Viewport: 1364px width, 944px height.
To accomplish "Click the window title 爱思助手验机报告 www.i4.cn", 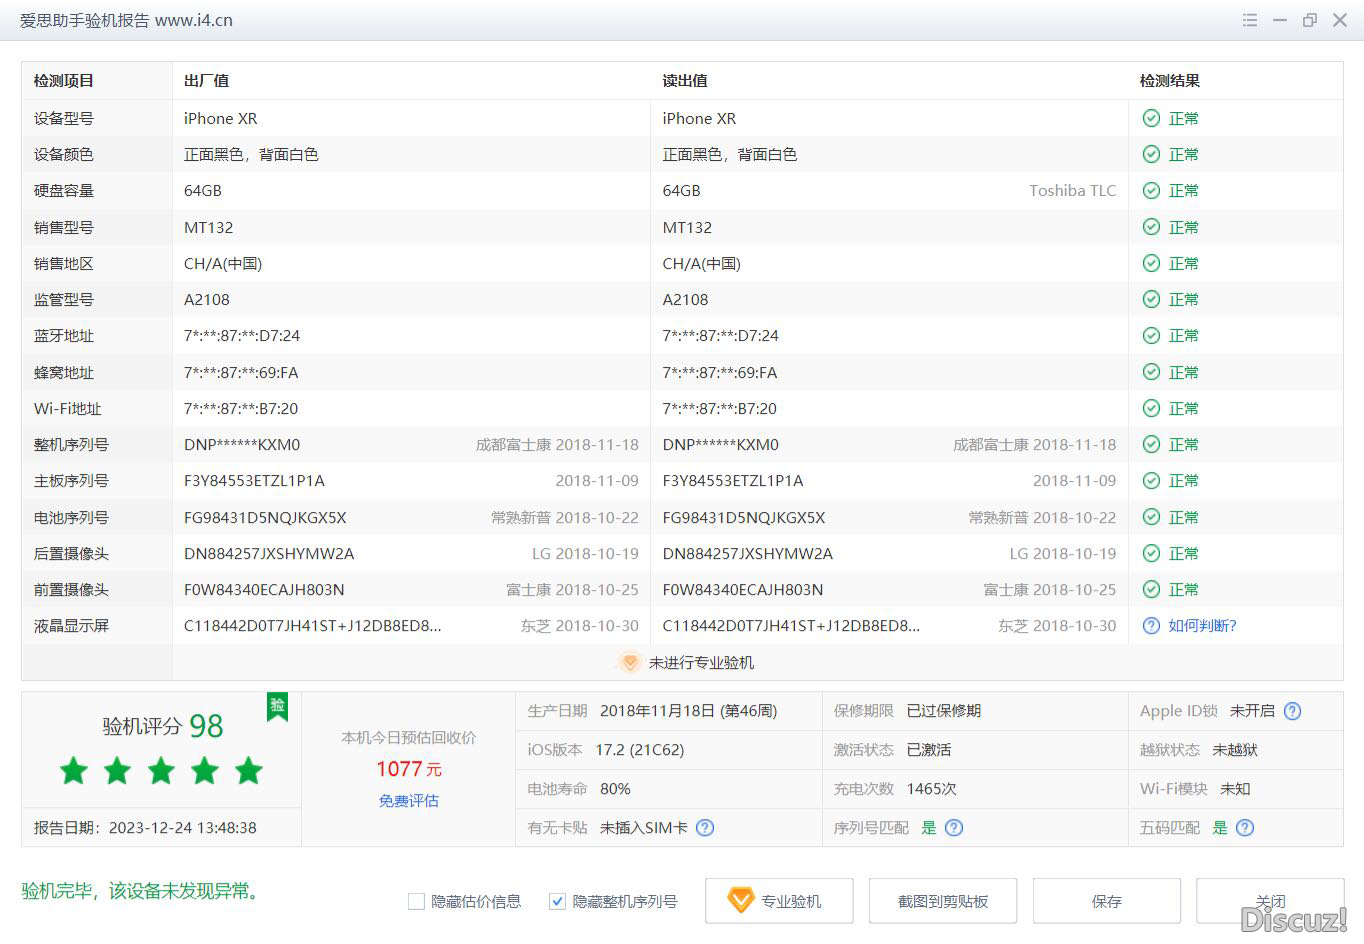I will point(127,20).
